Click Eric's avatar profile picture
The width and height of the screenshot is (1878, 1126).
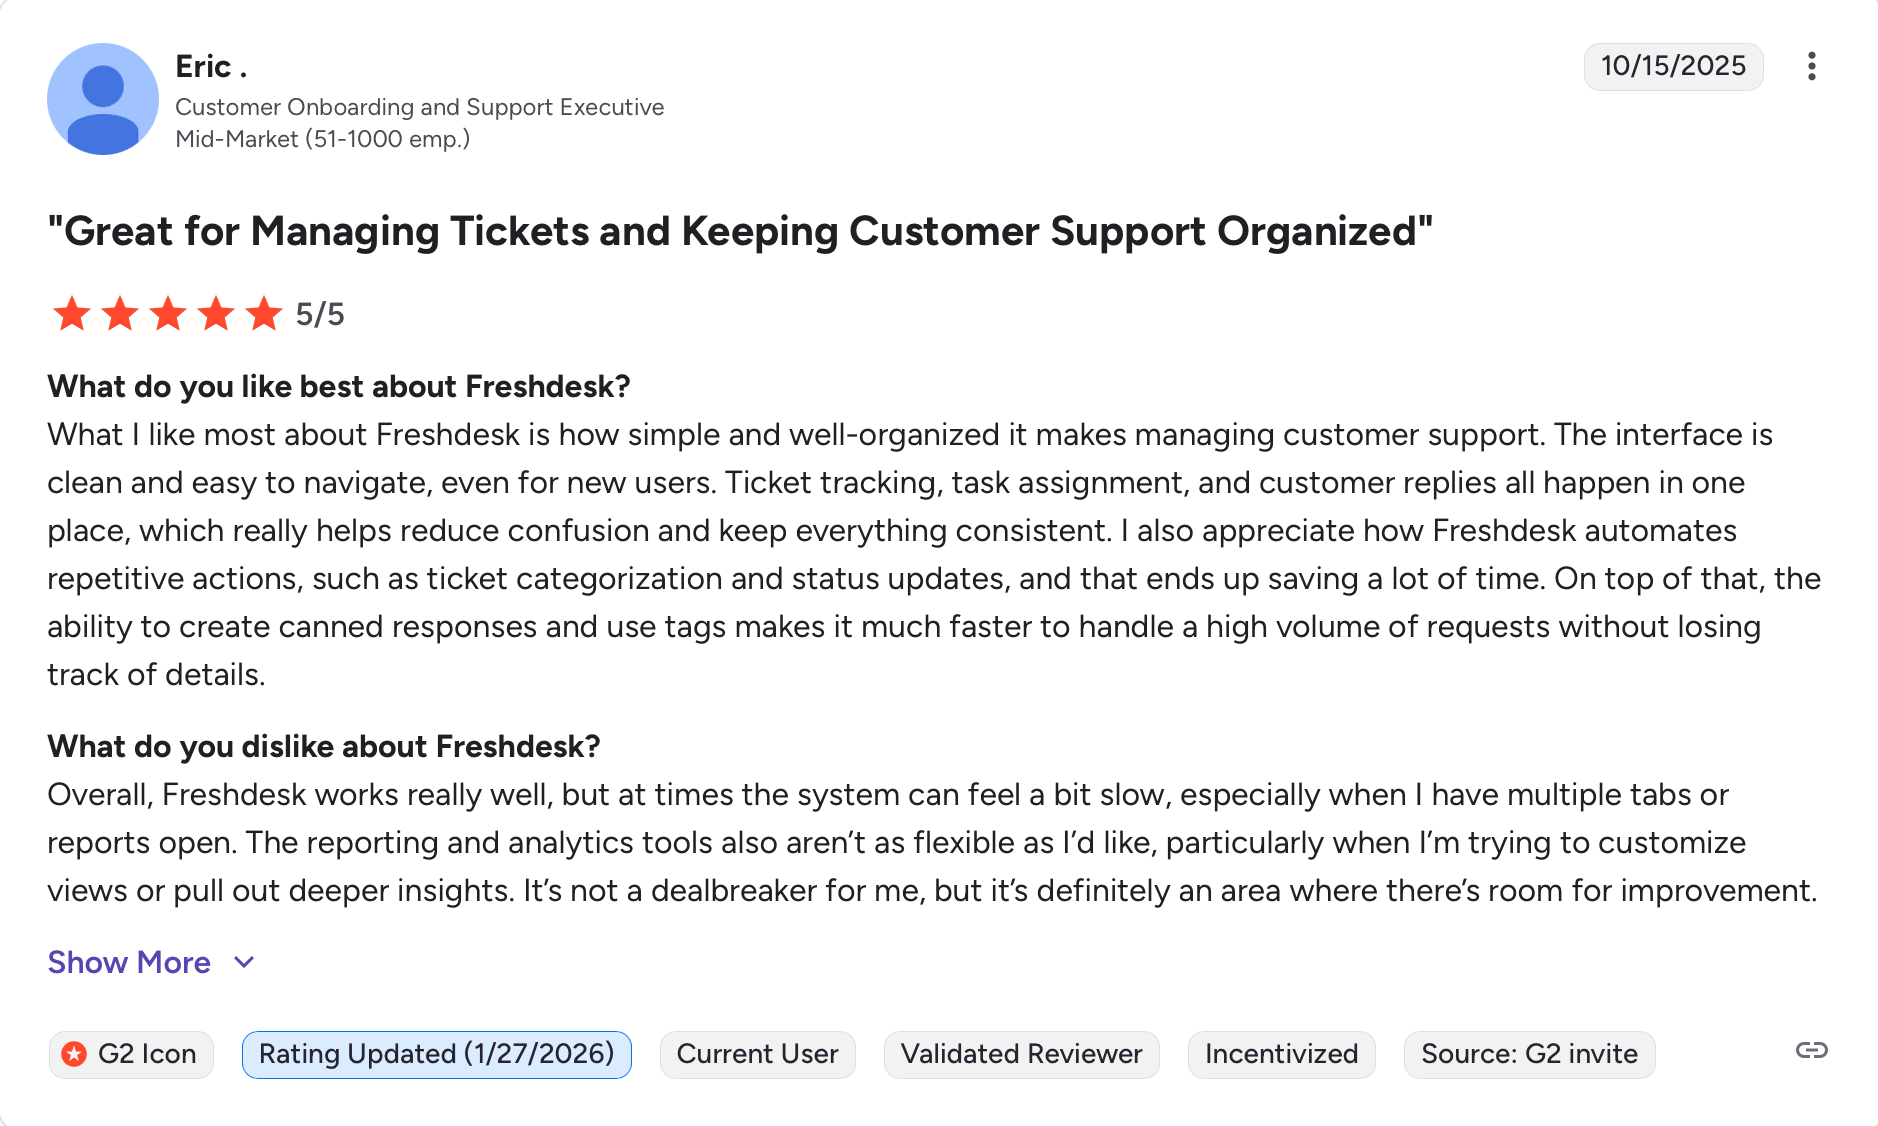point(103,99)
